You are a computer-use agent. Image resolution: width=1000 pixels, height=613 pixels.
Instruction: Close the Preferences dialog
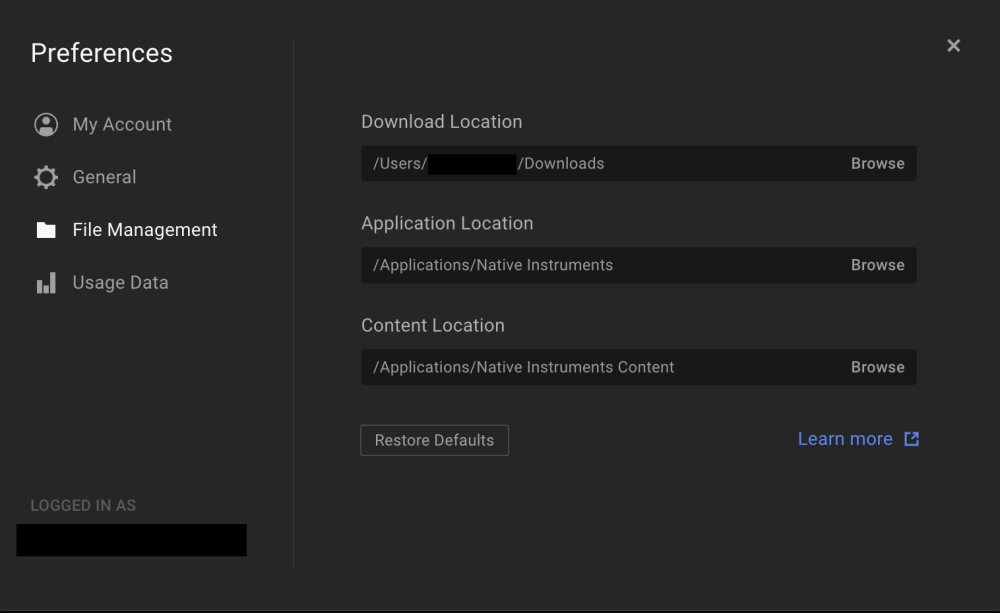point(953,46)
